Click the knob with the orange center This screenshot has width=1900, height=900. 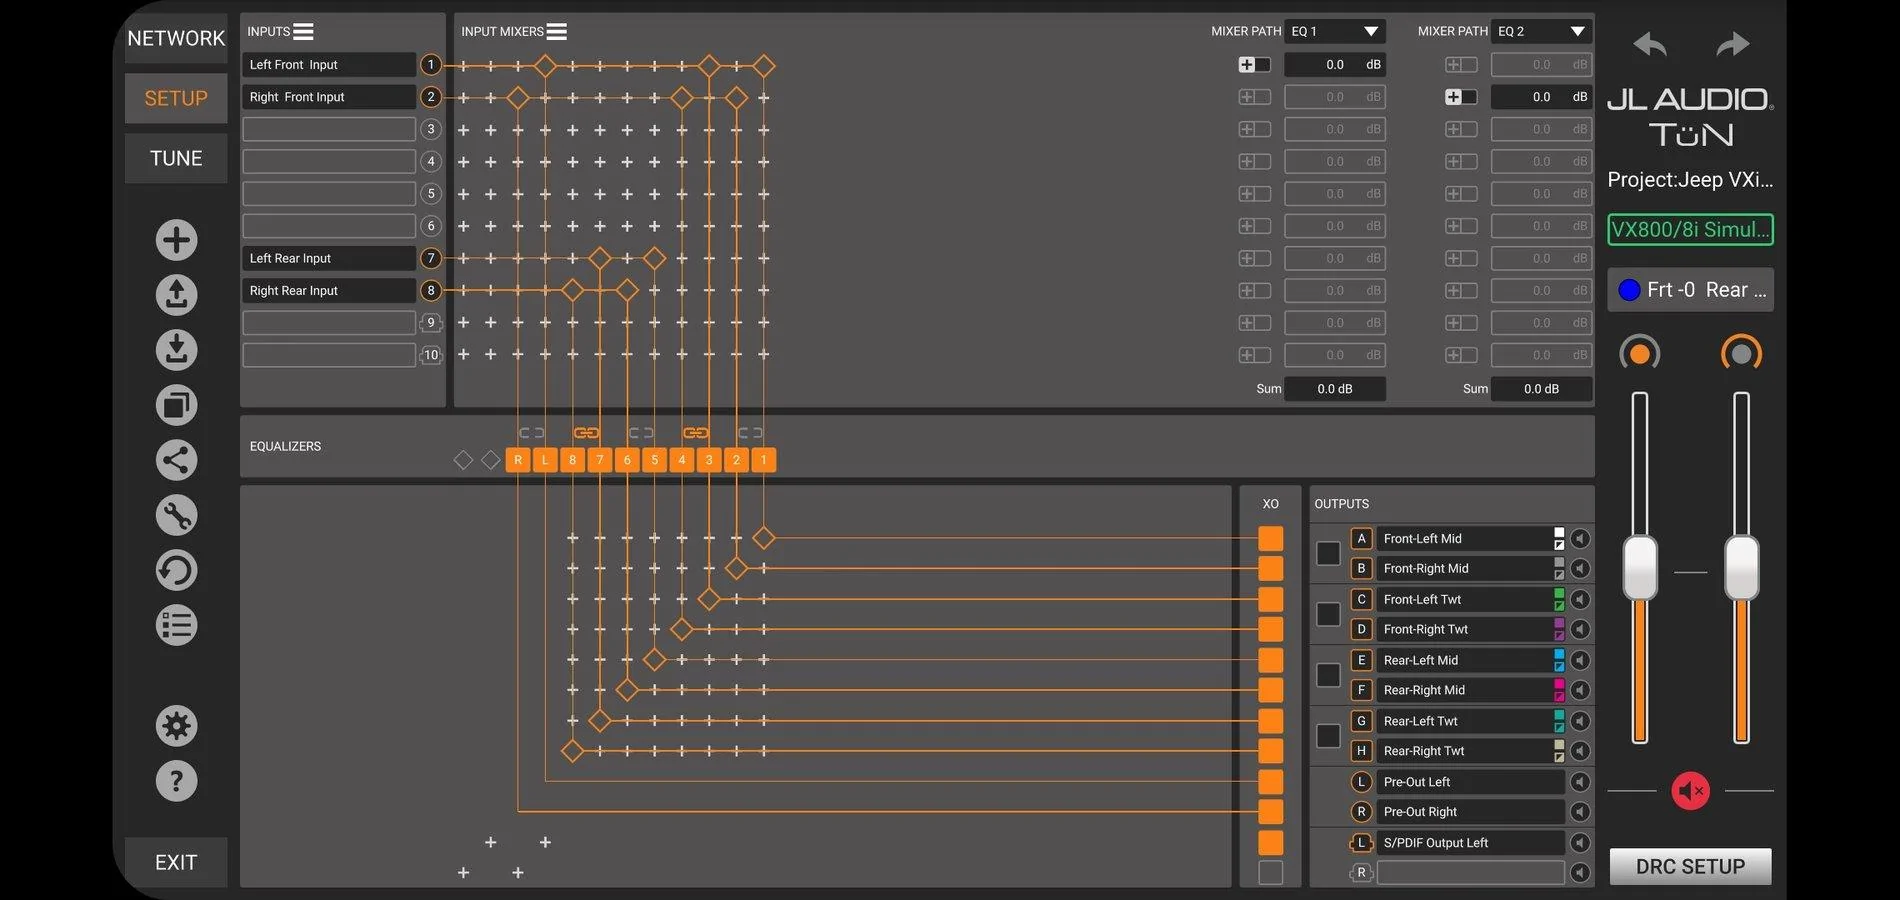(1640, 353)
